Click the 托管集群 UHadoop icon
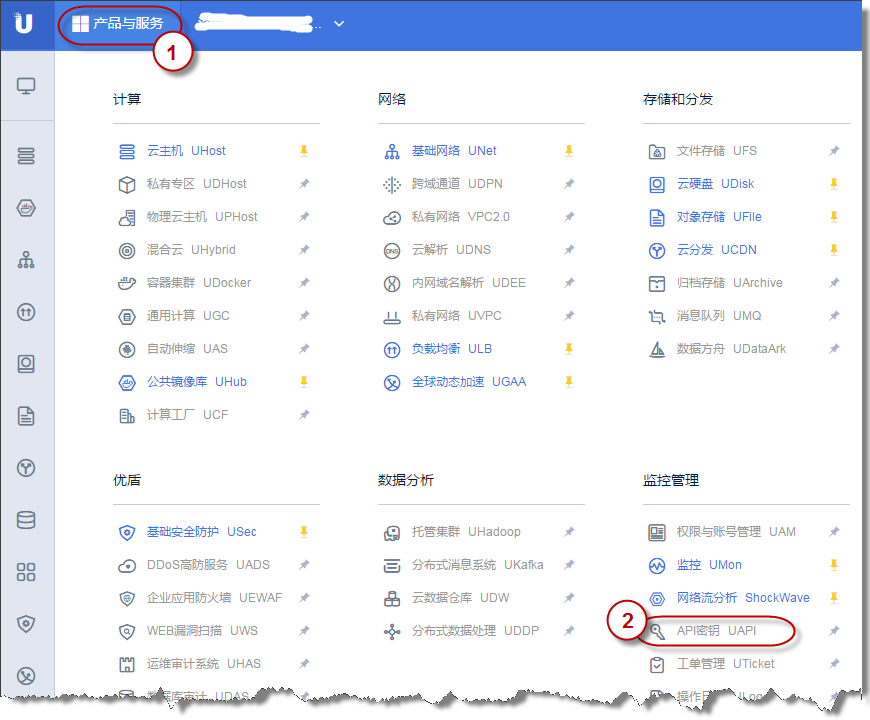Screen dimensions: 870x720 392,533
